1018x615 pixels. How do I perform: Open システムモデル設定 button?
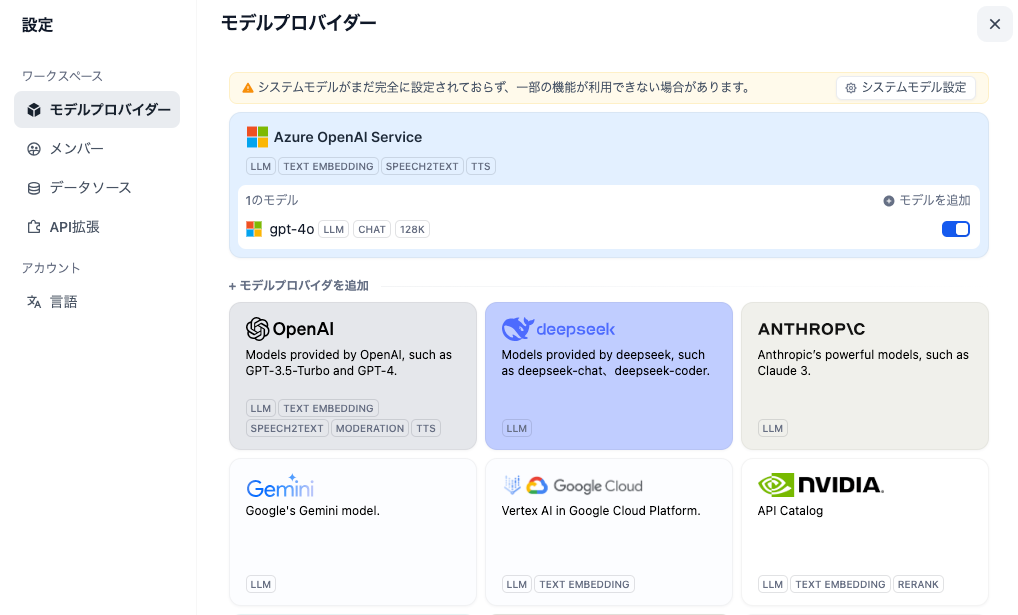pos(906,88)
